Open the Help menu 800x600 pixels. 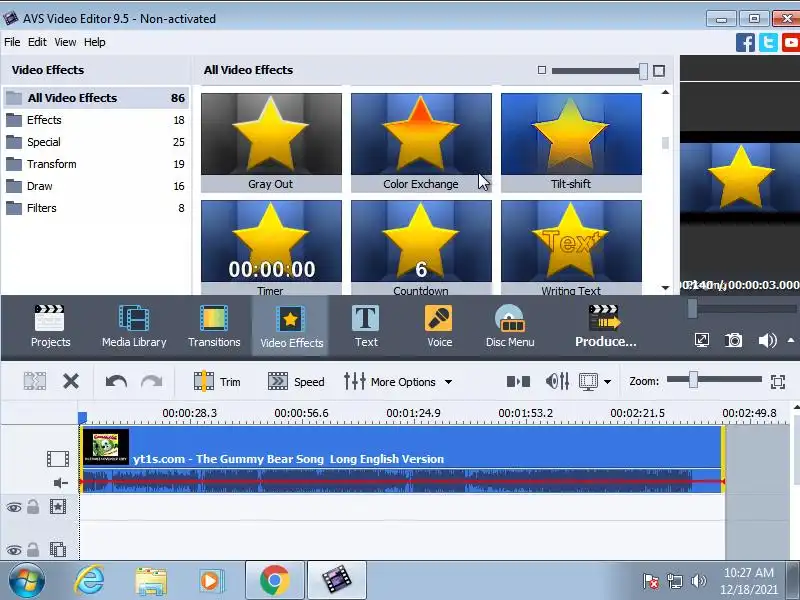coord(94,42)
